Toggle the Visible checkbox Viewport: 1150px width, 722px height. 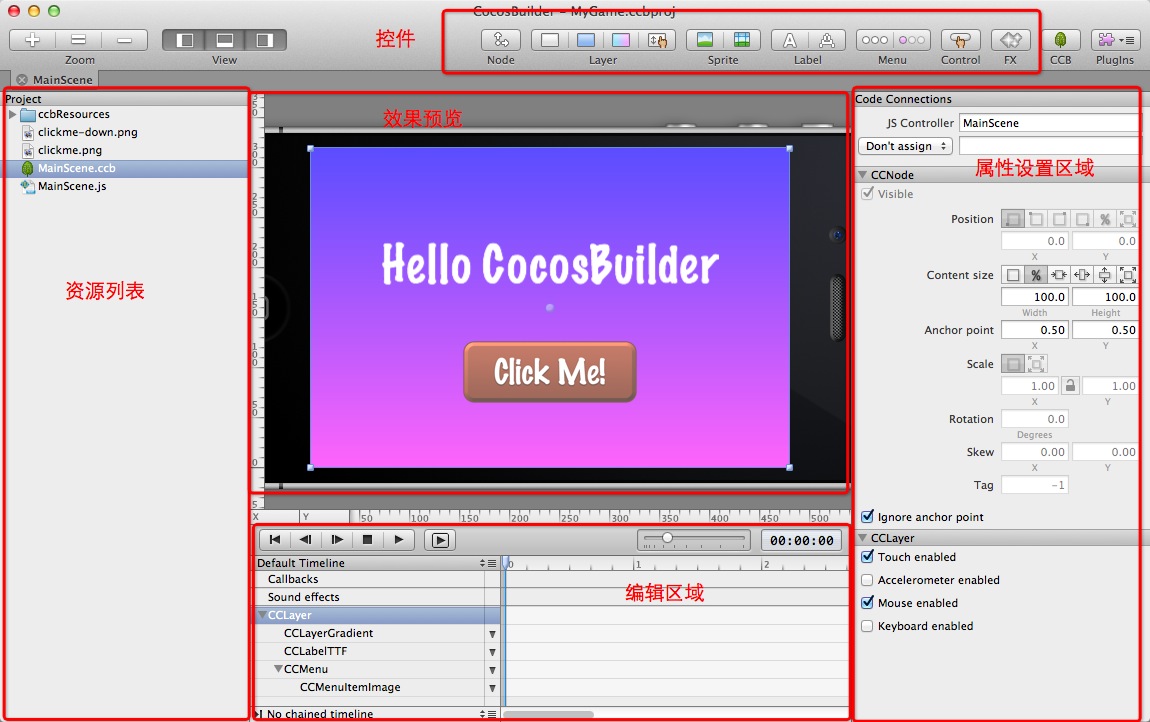point(868,193)
